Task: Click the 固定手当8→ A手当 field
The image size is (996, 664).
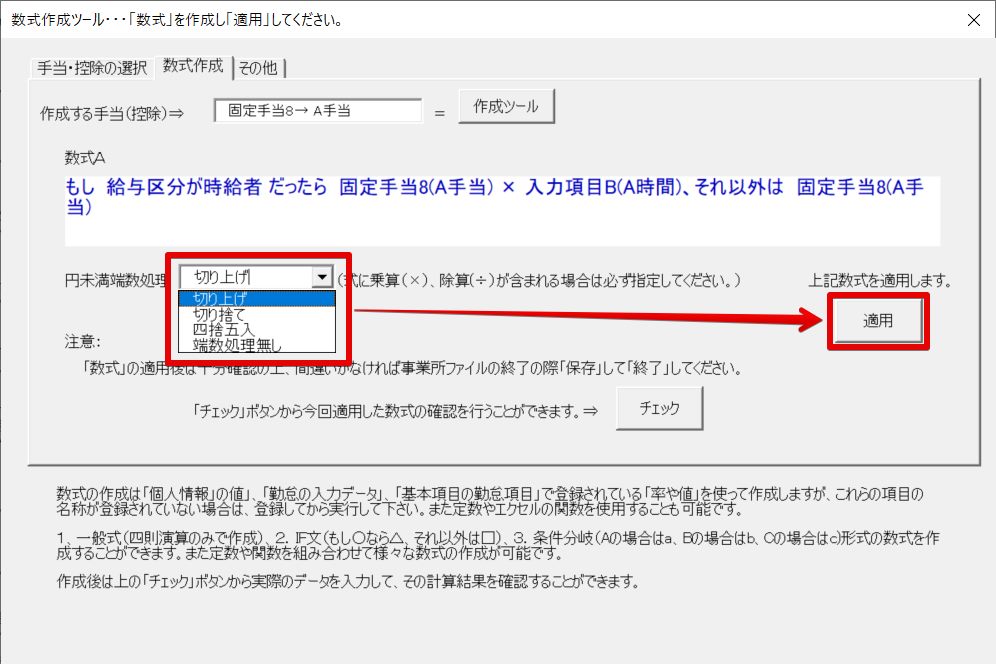Action: [318, 111]
